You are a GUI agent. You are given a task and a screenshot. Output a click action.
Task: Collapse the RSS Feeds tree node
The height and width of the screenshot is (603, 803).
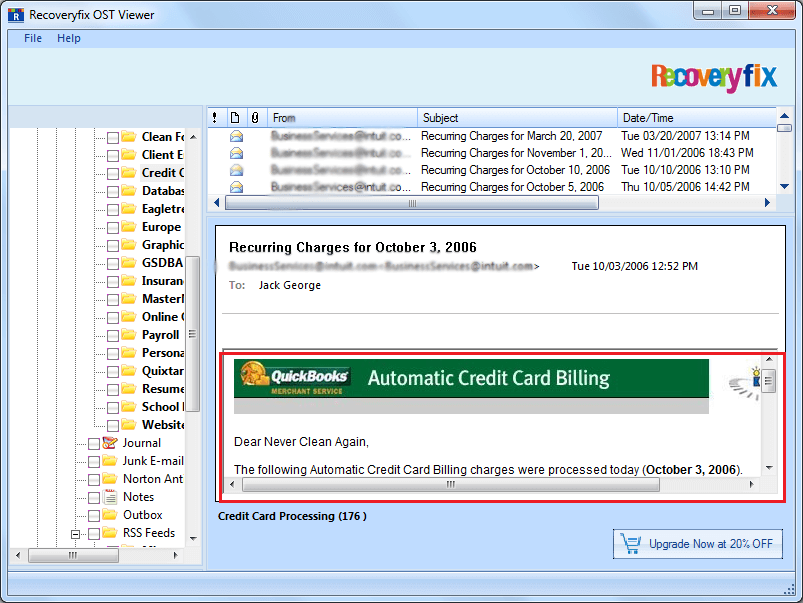click(x=75, y=534)
